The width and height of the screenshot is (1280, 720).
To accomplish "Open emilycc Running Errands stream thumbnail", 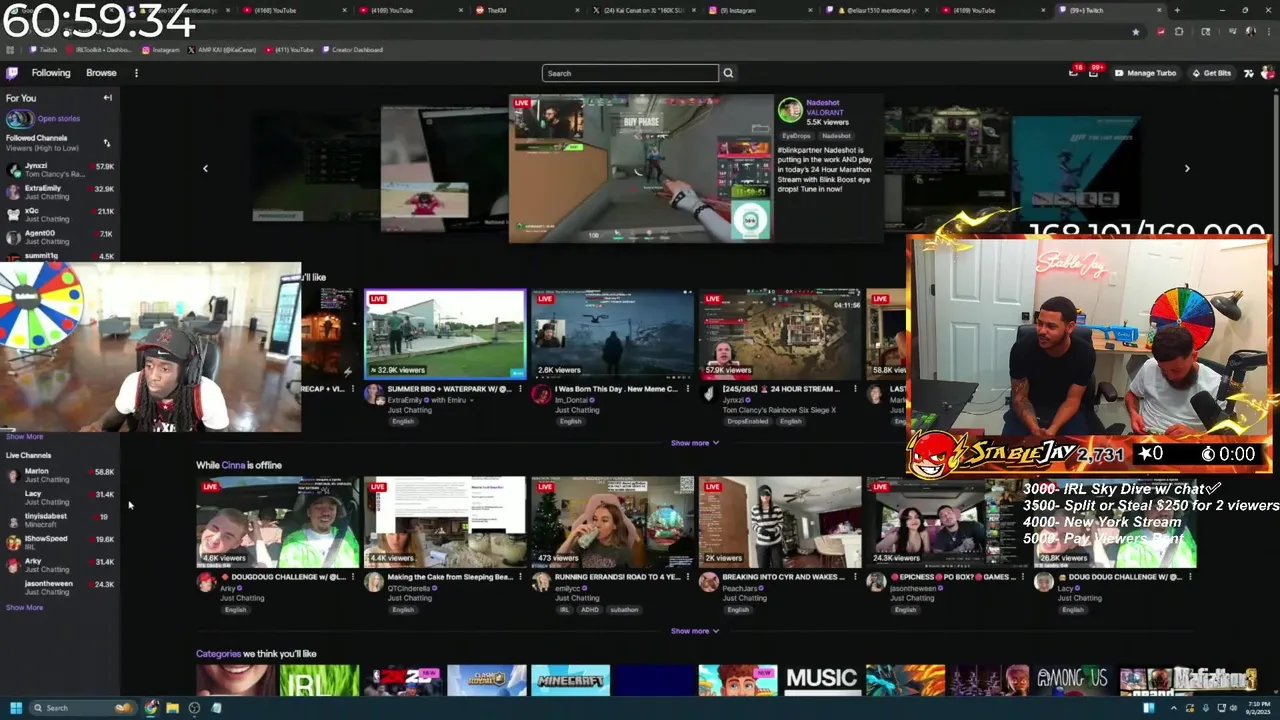I will click(x=612, y=522).
